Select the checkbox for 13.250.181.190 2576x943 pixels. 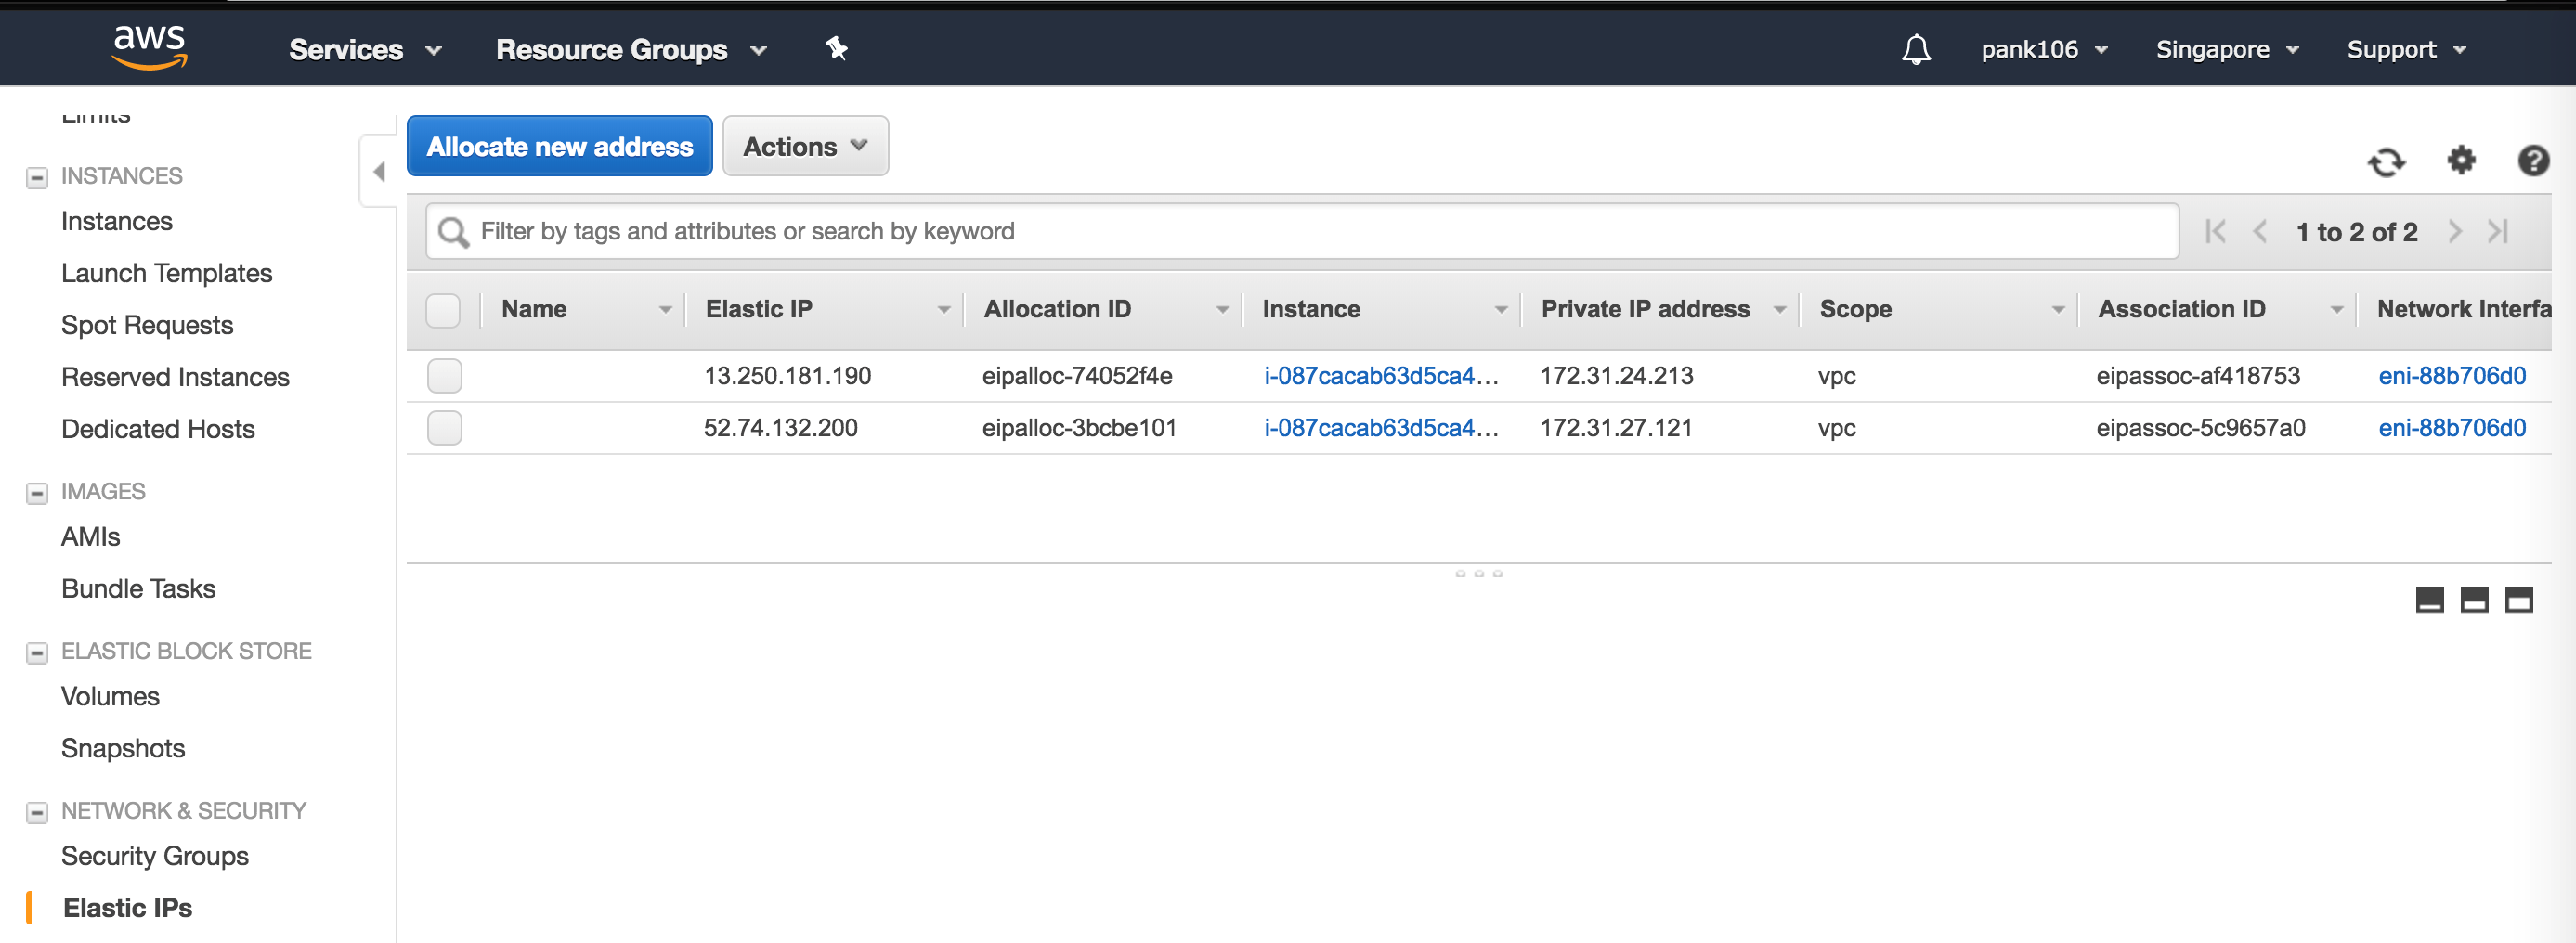[444, 376]
